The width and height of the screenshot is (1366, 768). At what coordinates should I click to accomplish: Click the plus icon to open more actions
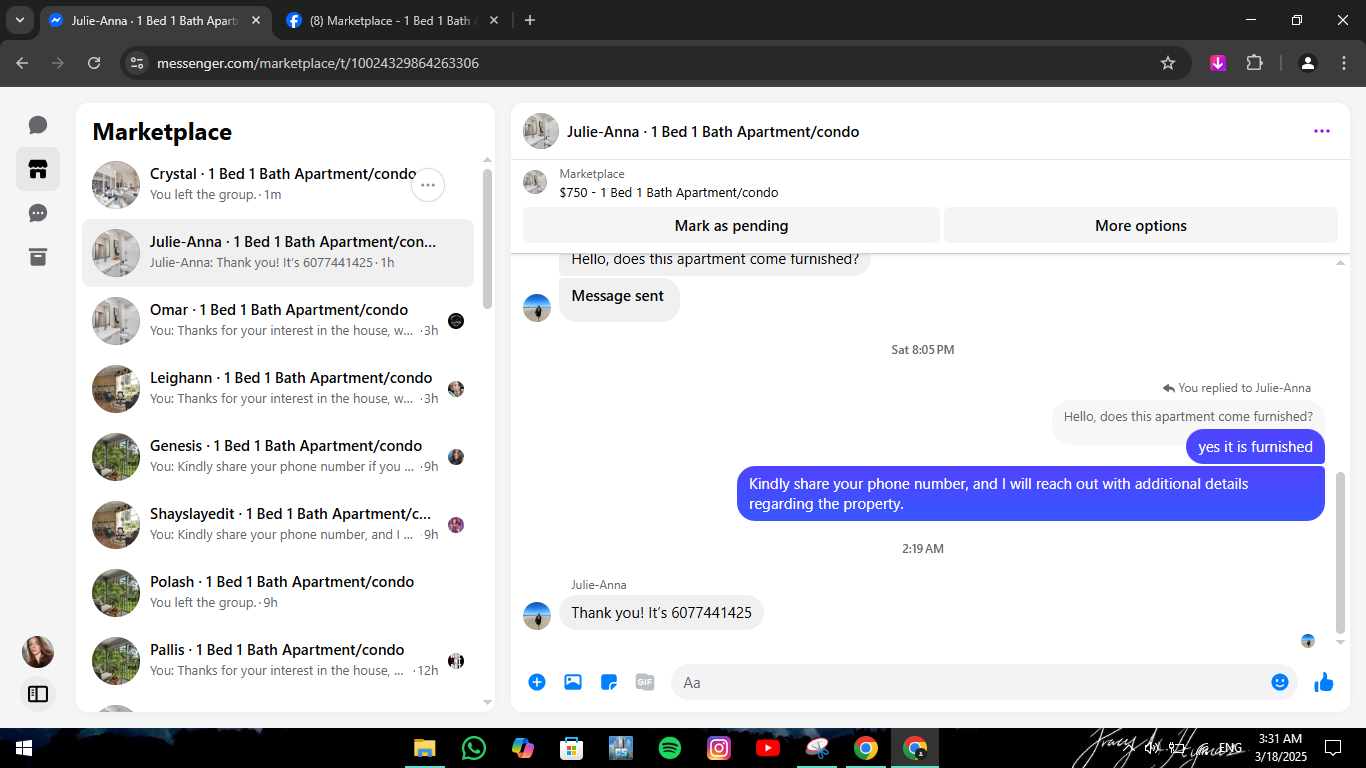tap(537, 682)
